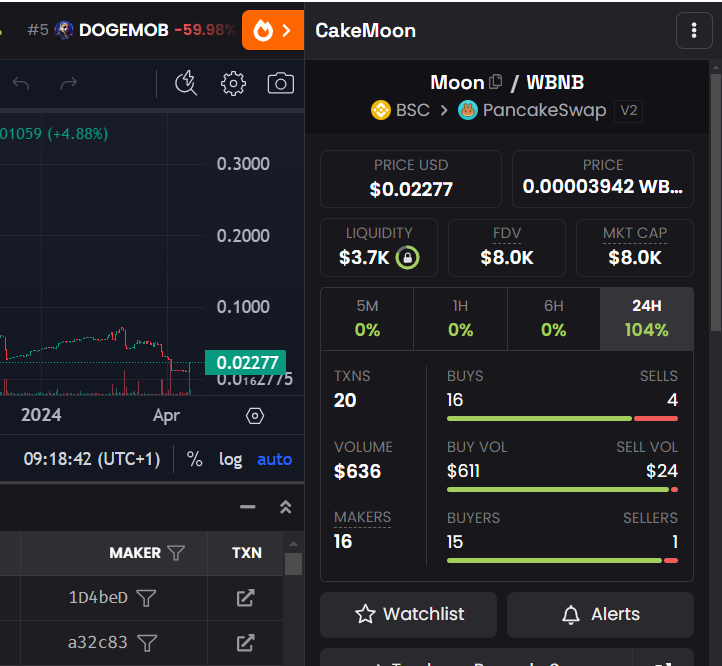
Task: Click maker address a32c83
Action: click(98, 643)
